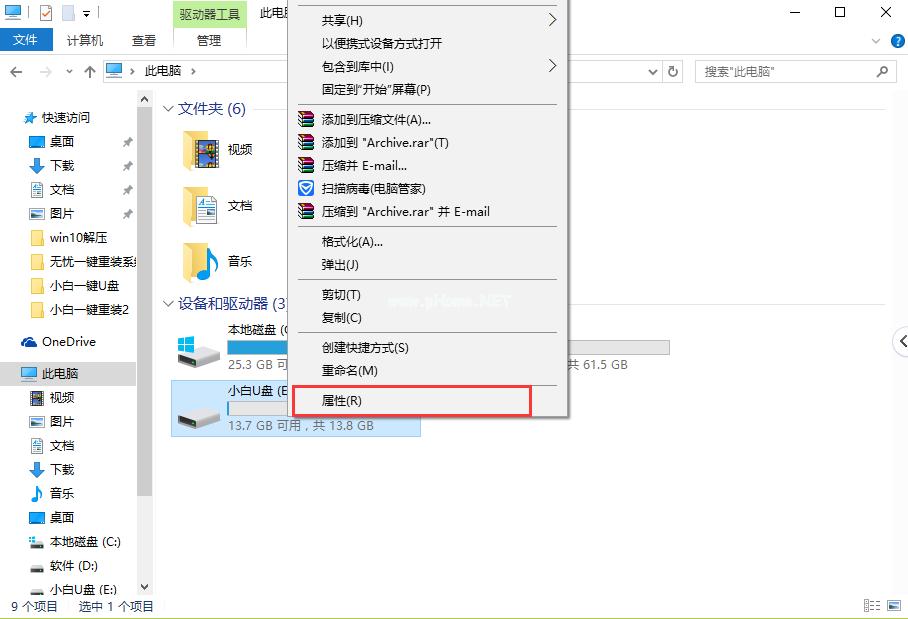Click the WinRAR icon beside 添加到压缩文件(A)...

click(306, 120)
